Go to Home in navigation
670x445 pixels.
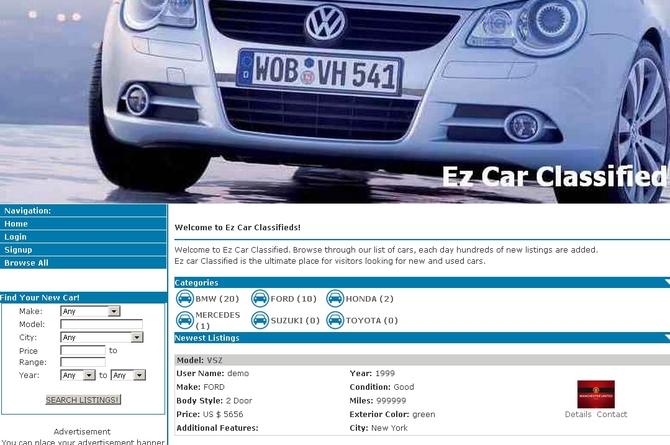(83, 224)
